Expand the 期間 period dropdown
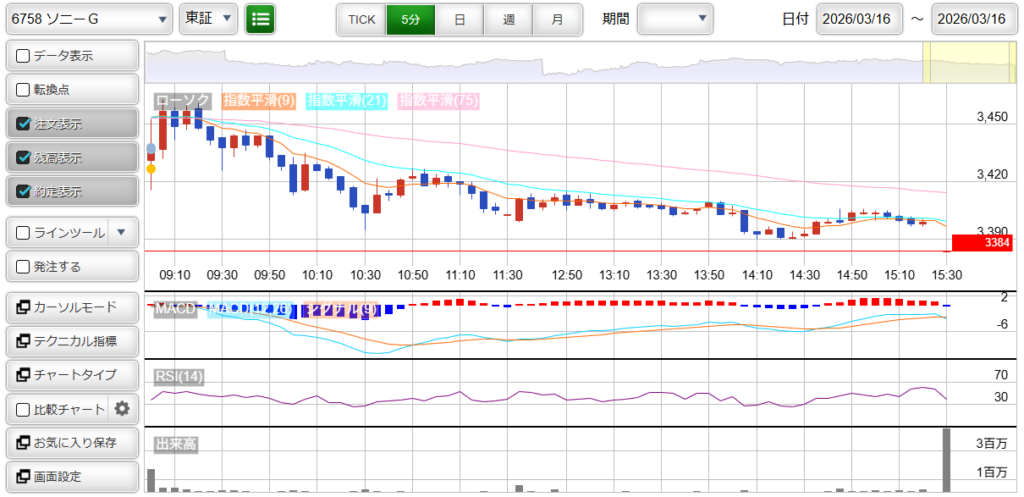1024x497 pixels. pos(675,18)
